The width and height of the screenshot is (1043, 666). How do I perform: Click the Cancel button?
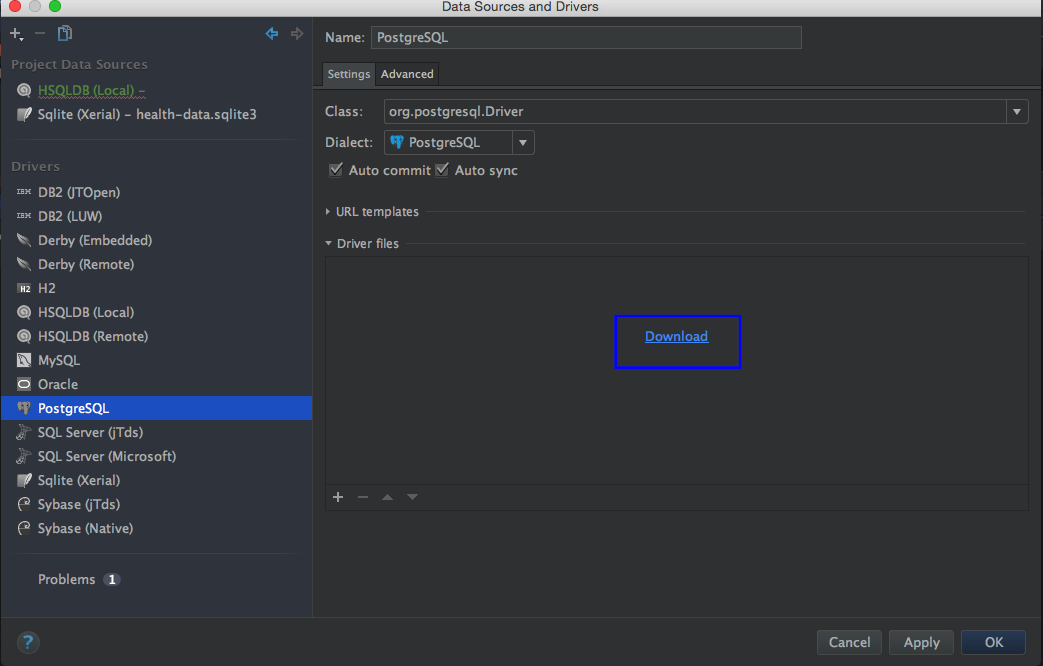click(849, 642)
